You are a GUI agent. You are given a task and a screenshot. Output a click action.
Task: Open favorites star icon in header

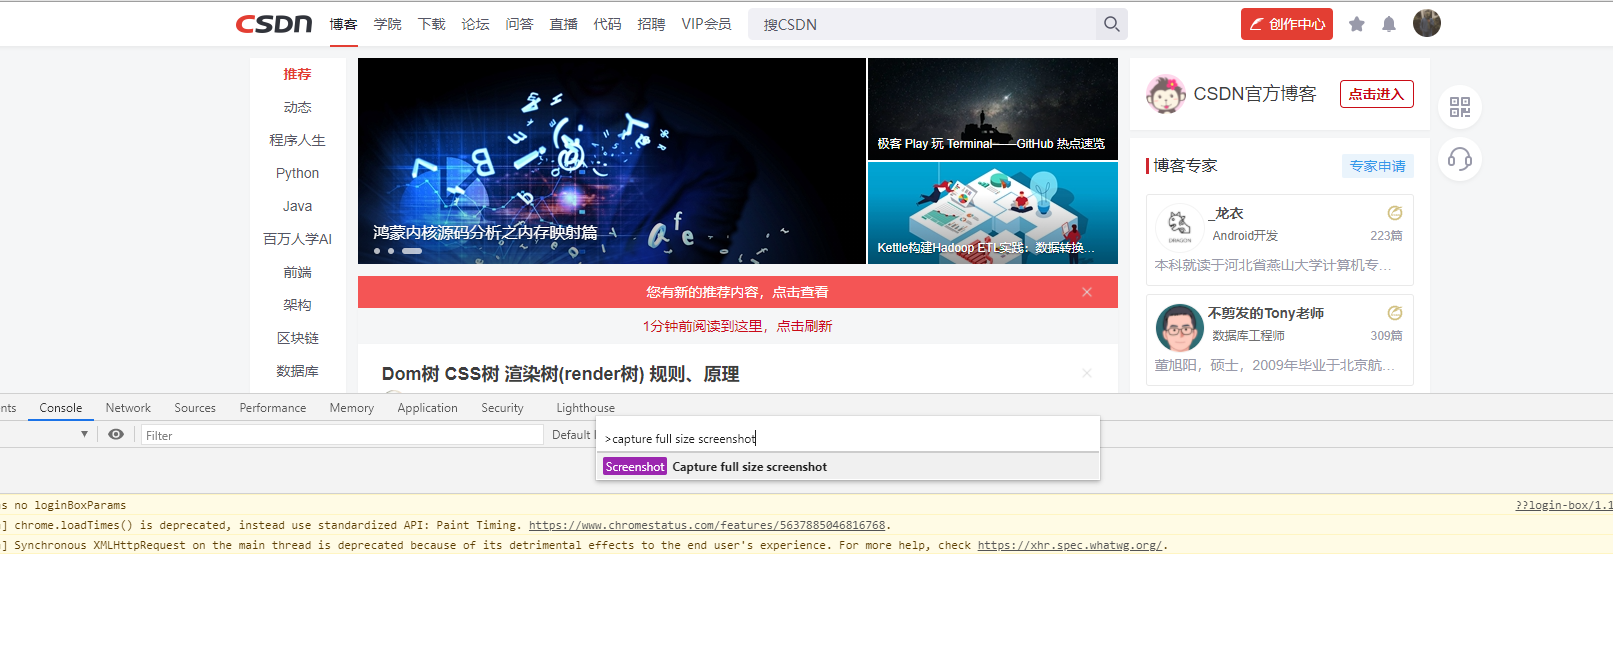click(x=1357, y=24)
